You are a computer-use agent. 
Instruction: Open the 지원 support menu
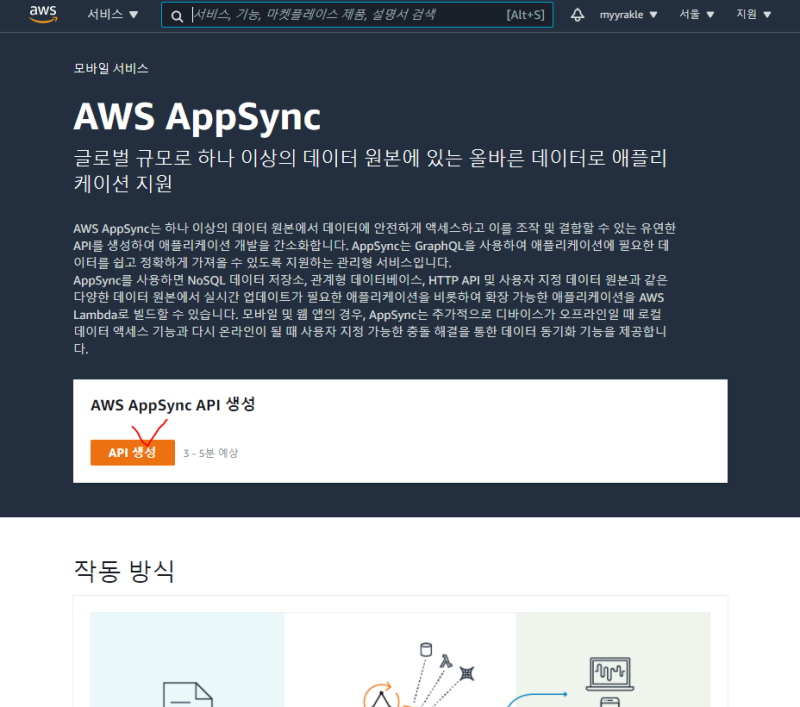(x=752, y=15)
